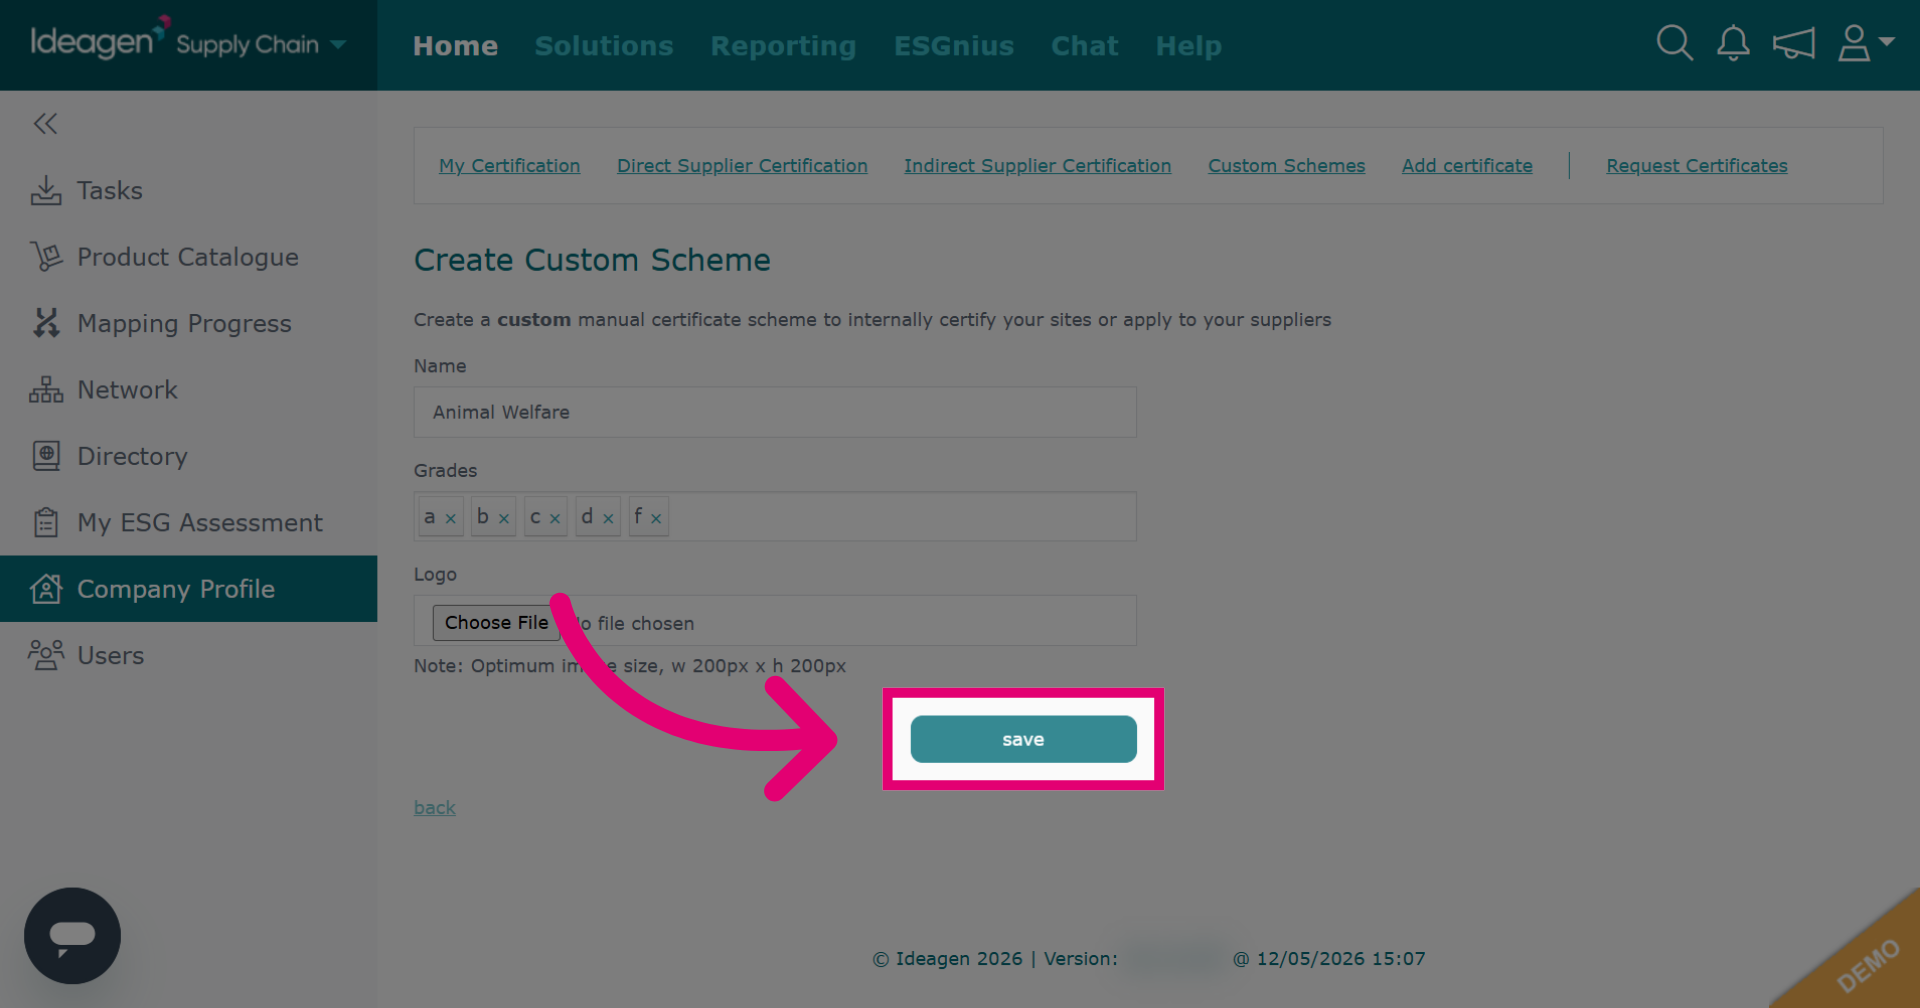Screen dimensions: 1920x1008
Task: Open Custom Schemes link
Action: [x=1286, y=166]
